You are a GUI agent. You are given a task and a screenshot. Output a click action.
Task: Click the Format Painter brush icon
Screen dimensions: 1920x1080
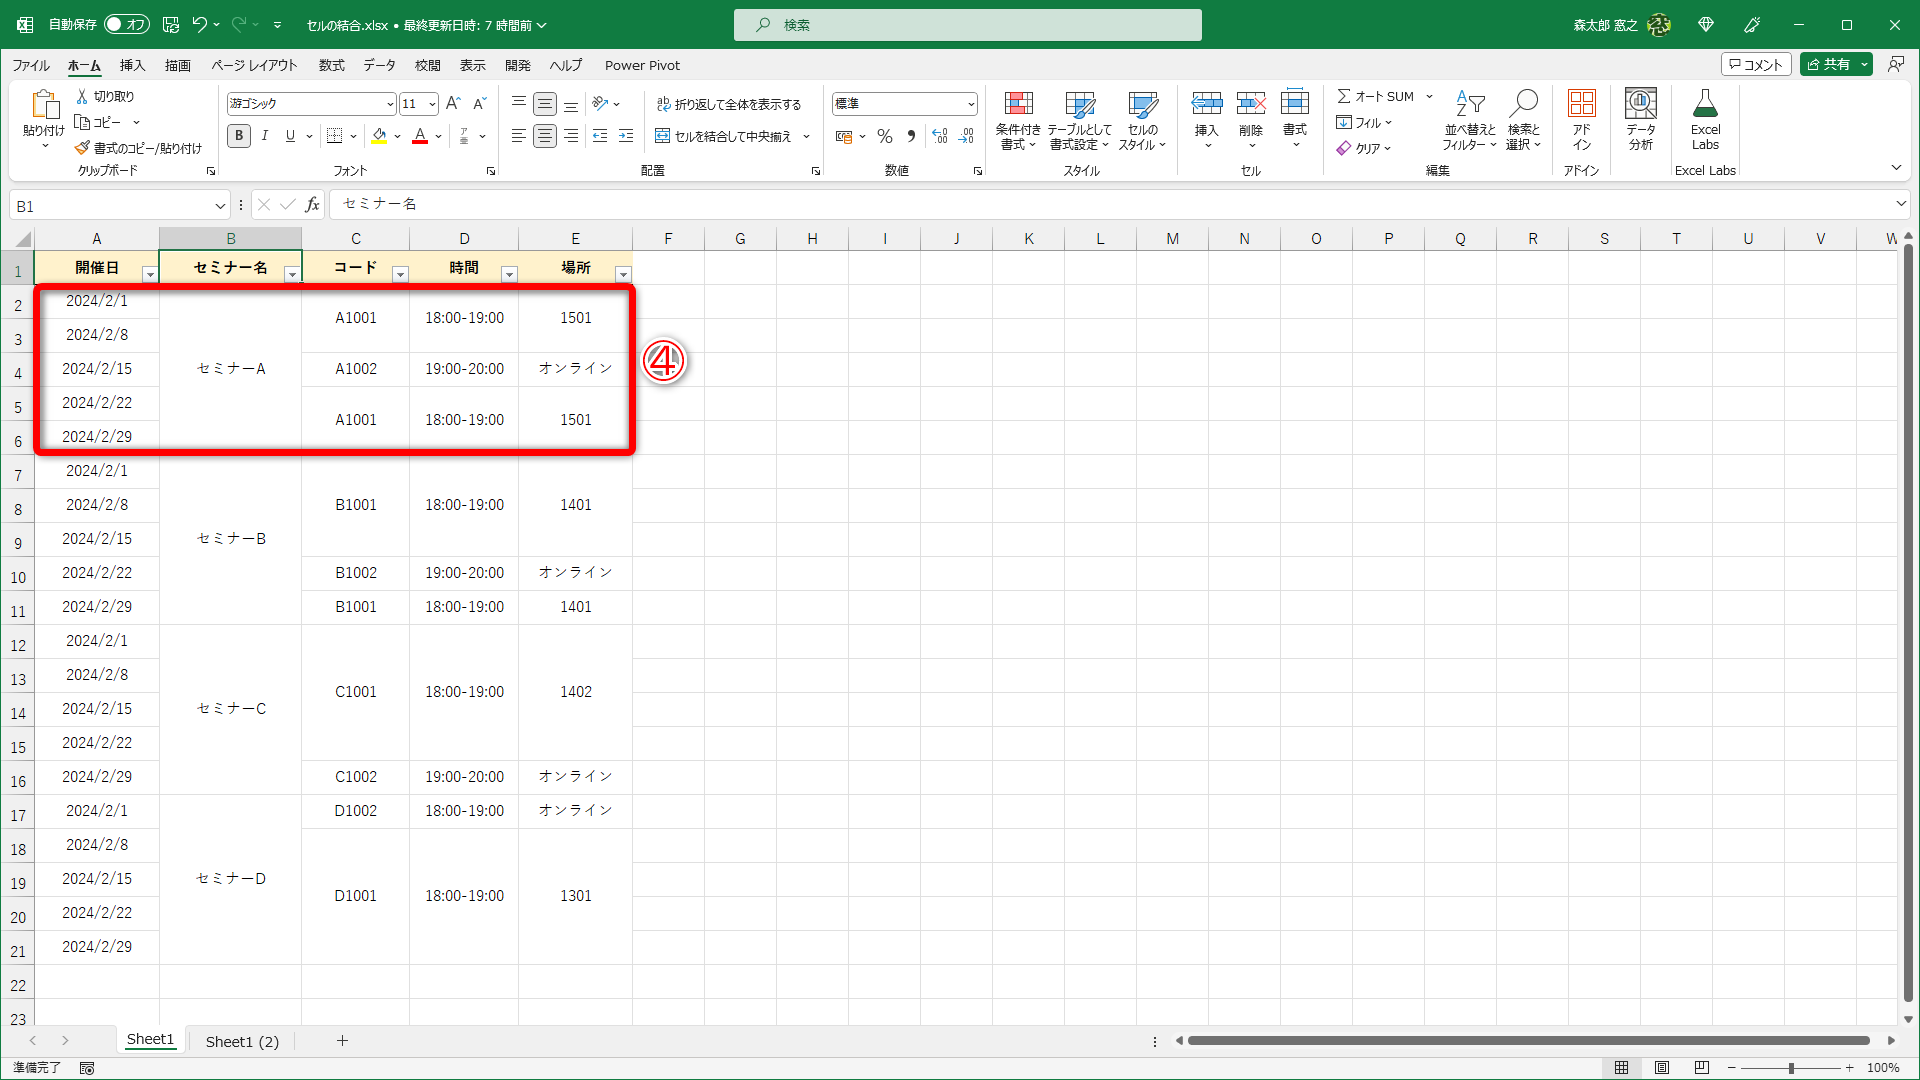point(82,148)
